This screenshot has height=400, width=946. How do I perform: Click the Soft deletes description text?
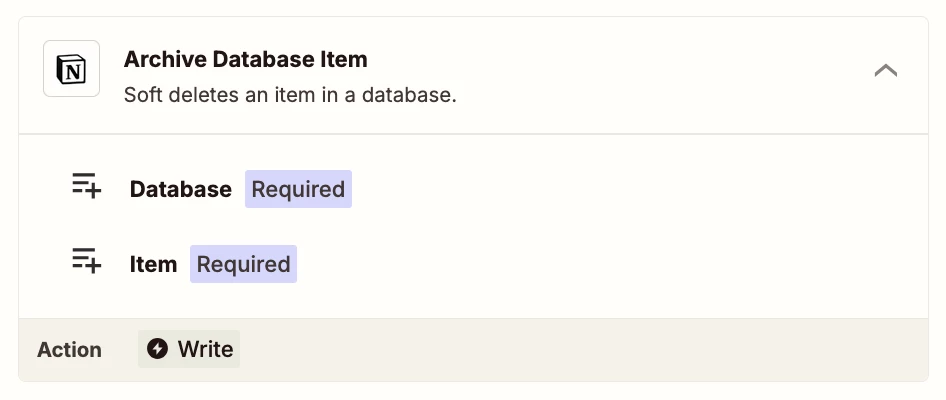(x=290, y=95)
